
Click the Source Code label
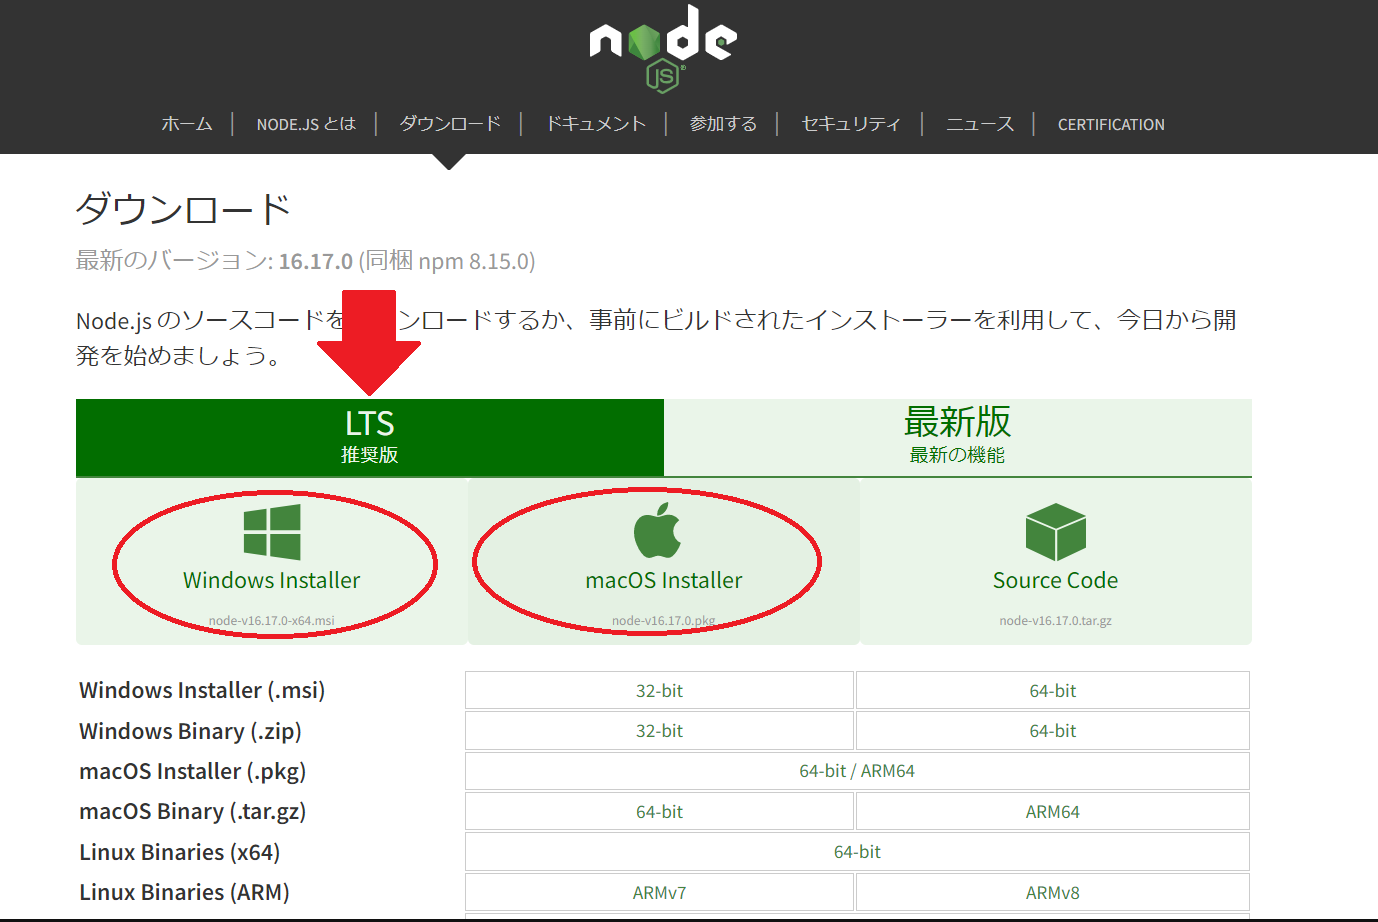1055,580
